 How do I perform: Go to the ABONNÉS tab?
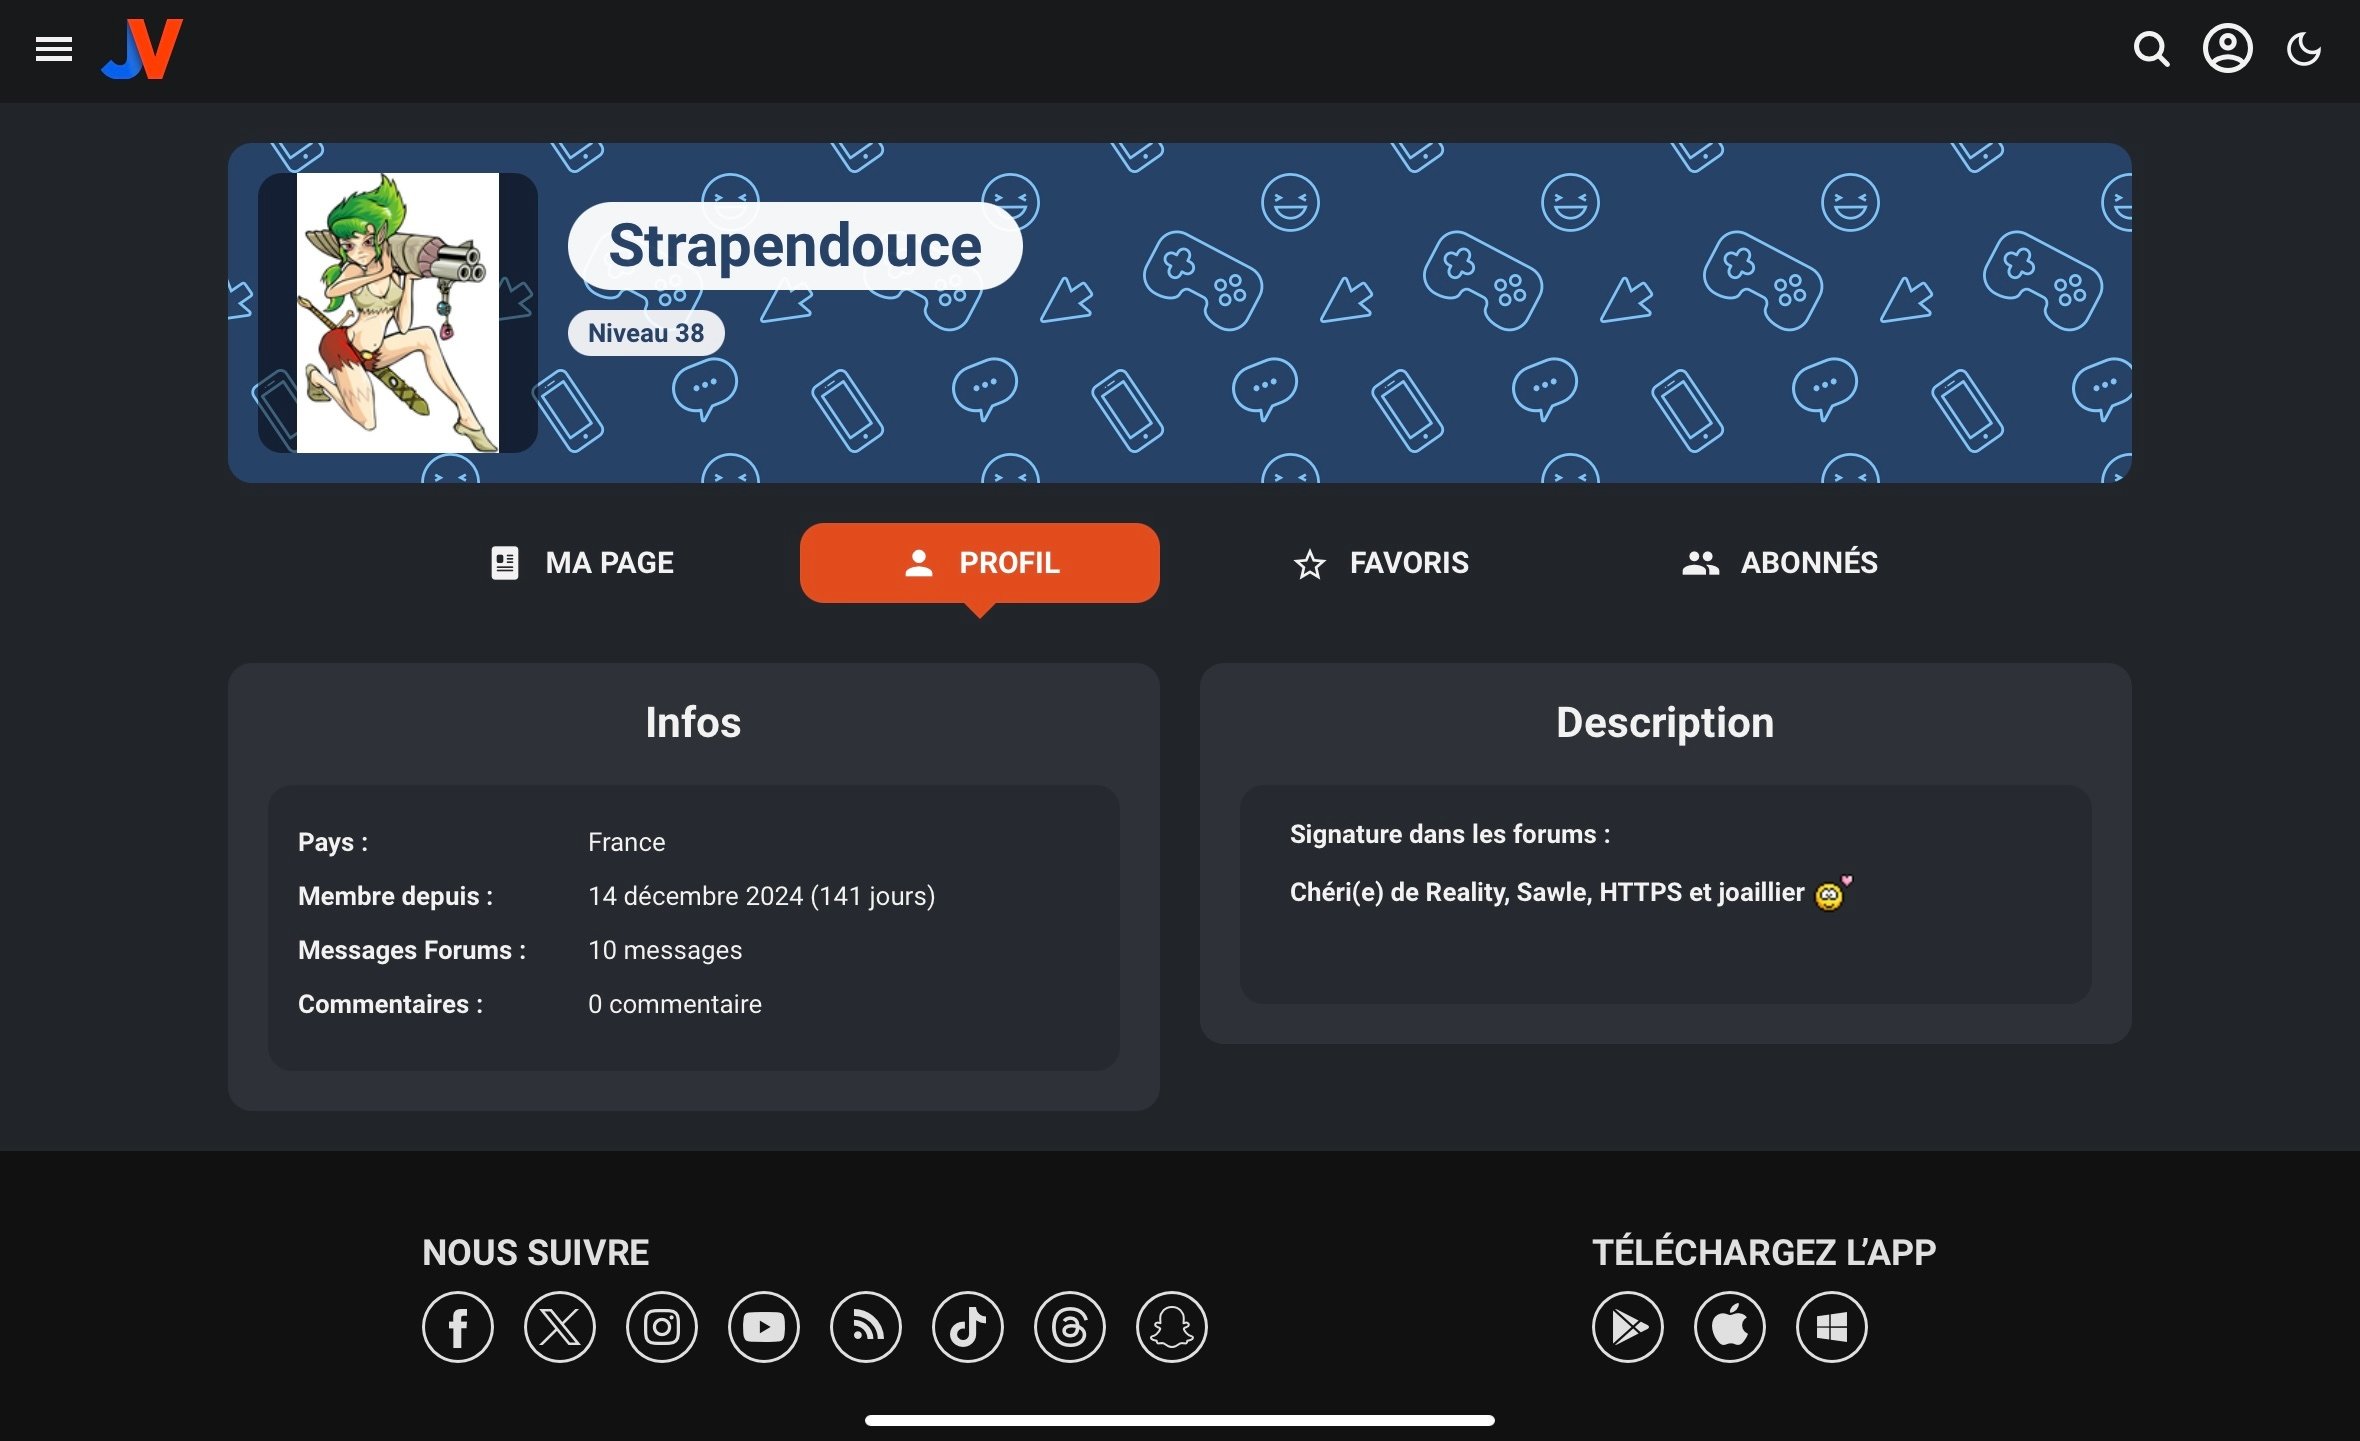[x=1779, y=563]
